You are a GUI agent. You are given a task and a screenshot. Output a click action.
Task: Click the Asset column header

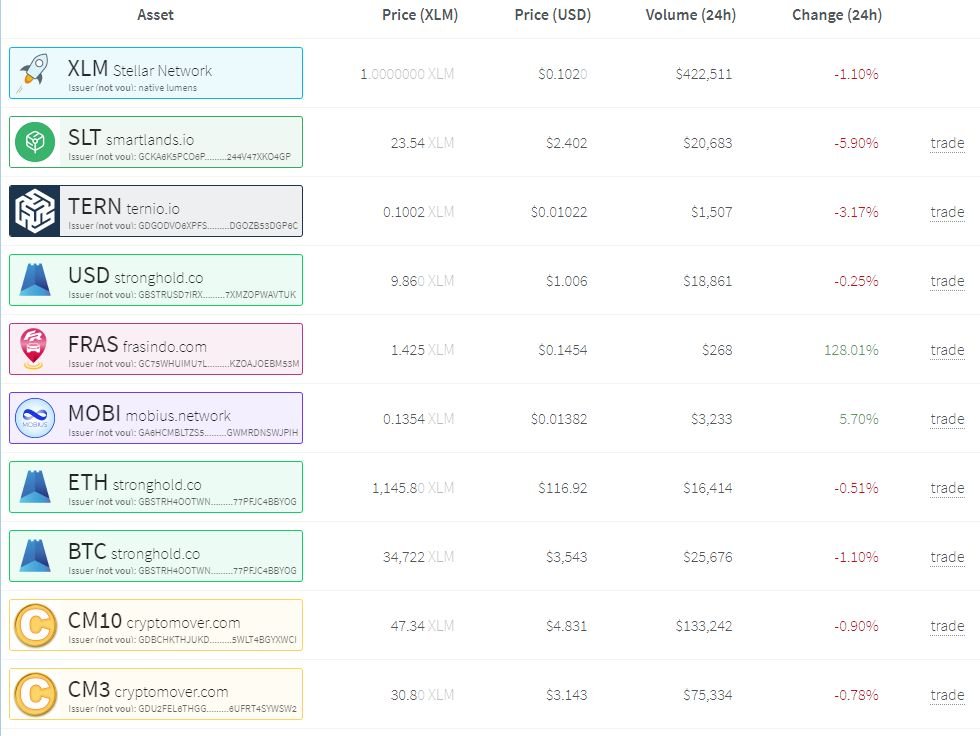pos(155,15)
